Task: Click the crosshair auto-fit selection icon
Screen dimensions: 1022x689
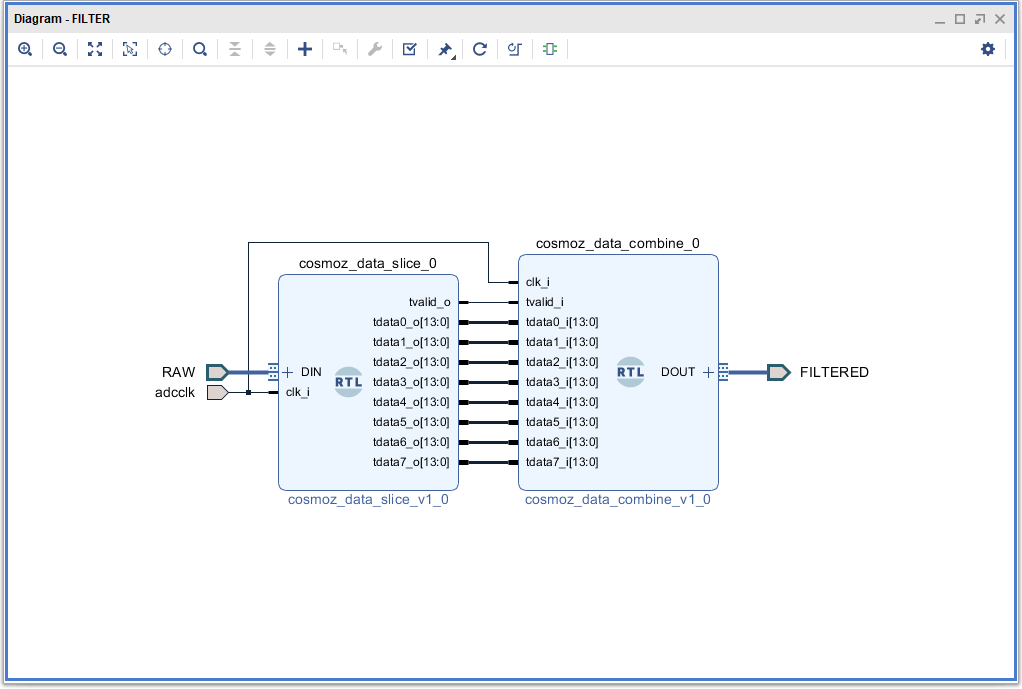Action: [165, 49]
